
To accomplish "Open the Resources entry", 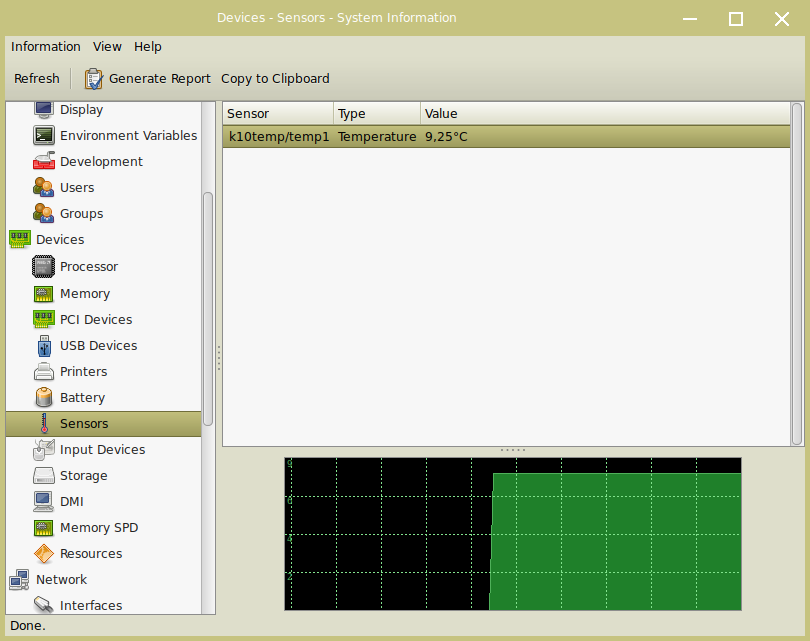I will 91,553.
